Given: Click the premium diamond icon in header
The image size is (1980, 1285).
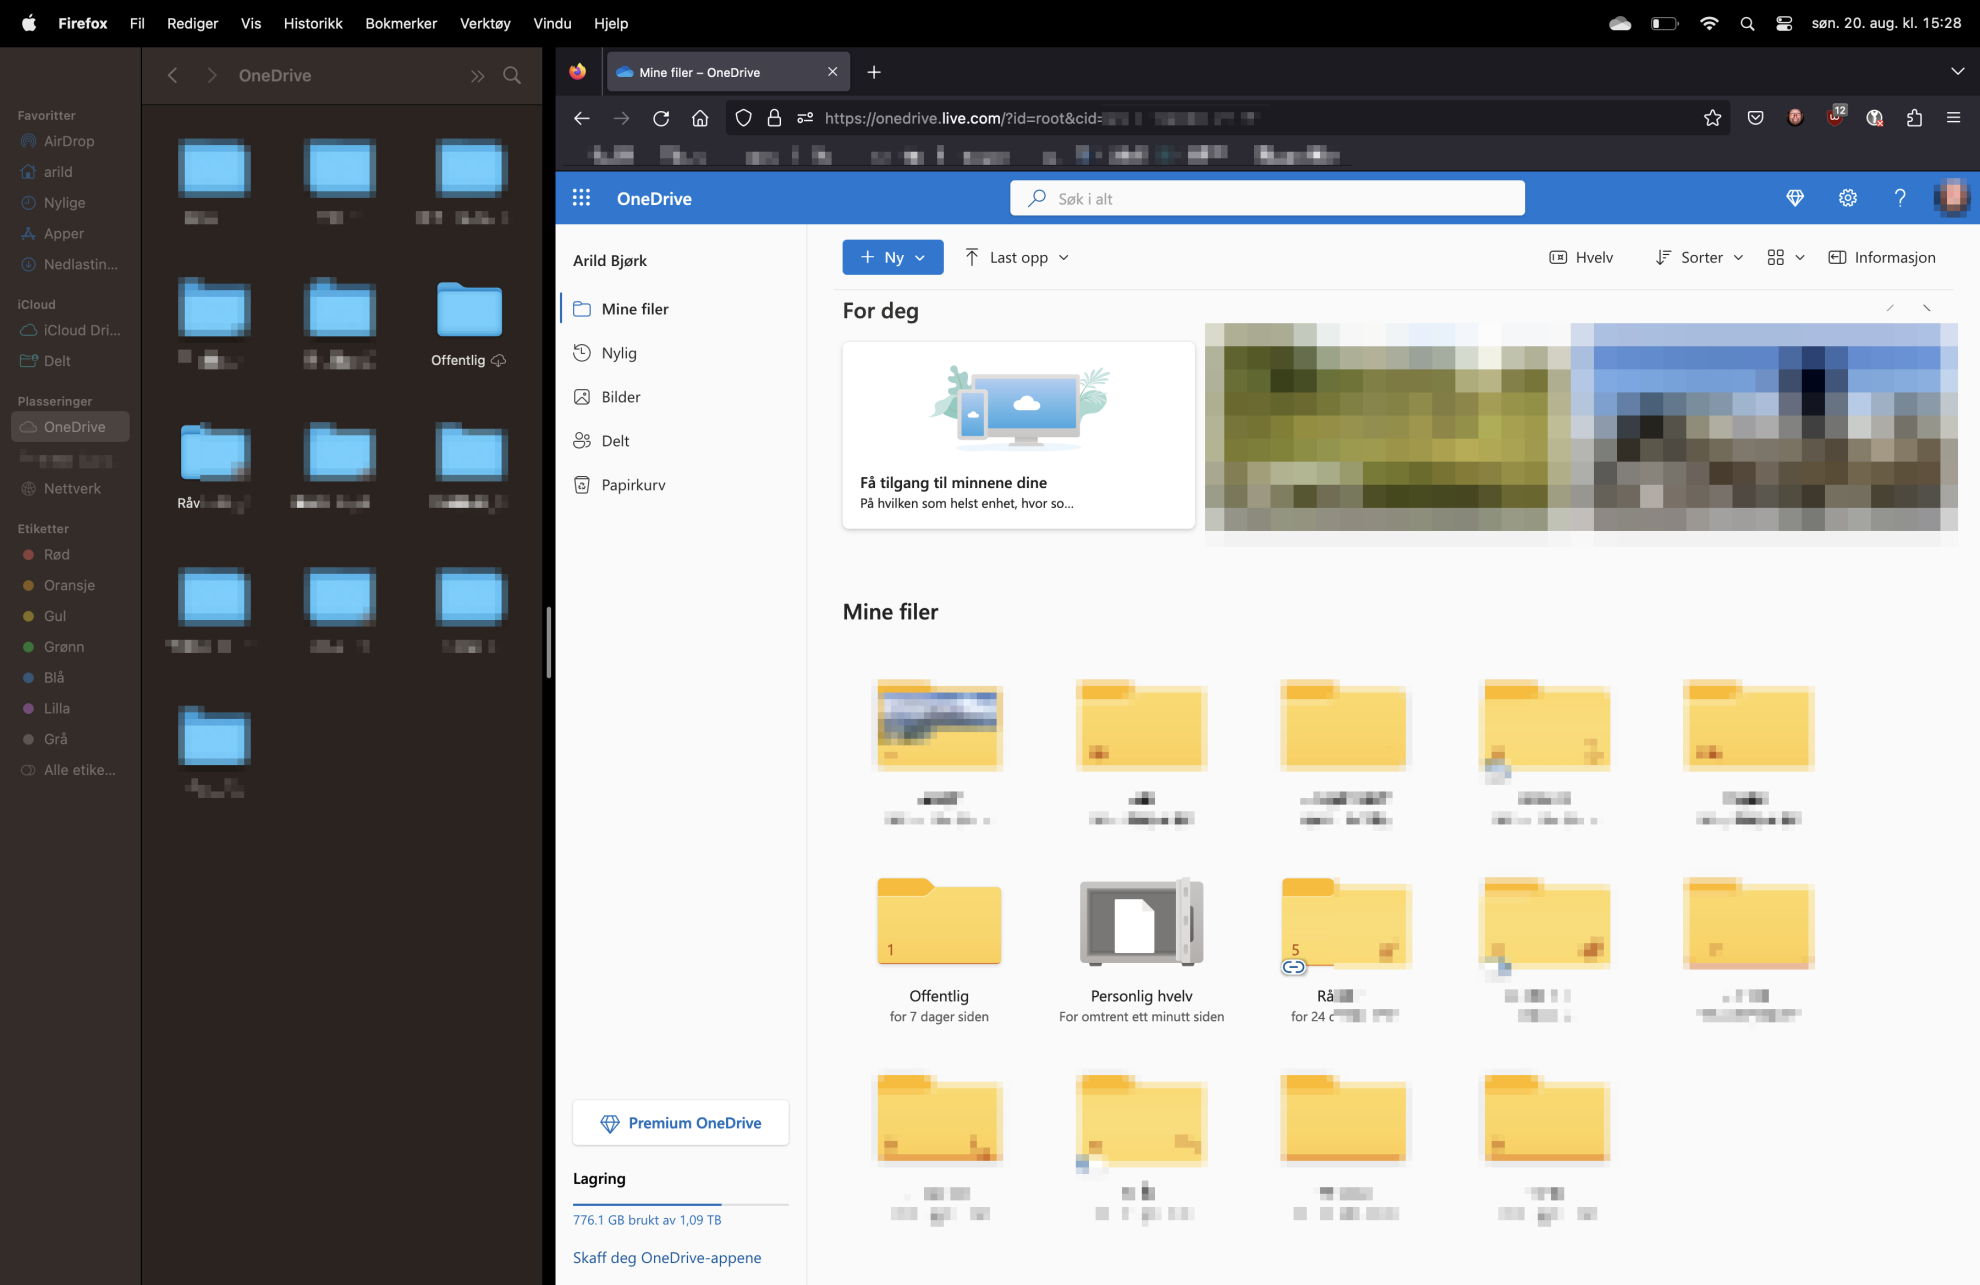Looking at the screenshot, I should click(x=1795, y=198).
